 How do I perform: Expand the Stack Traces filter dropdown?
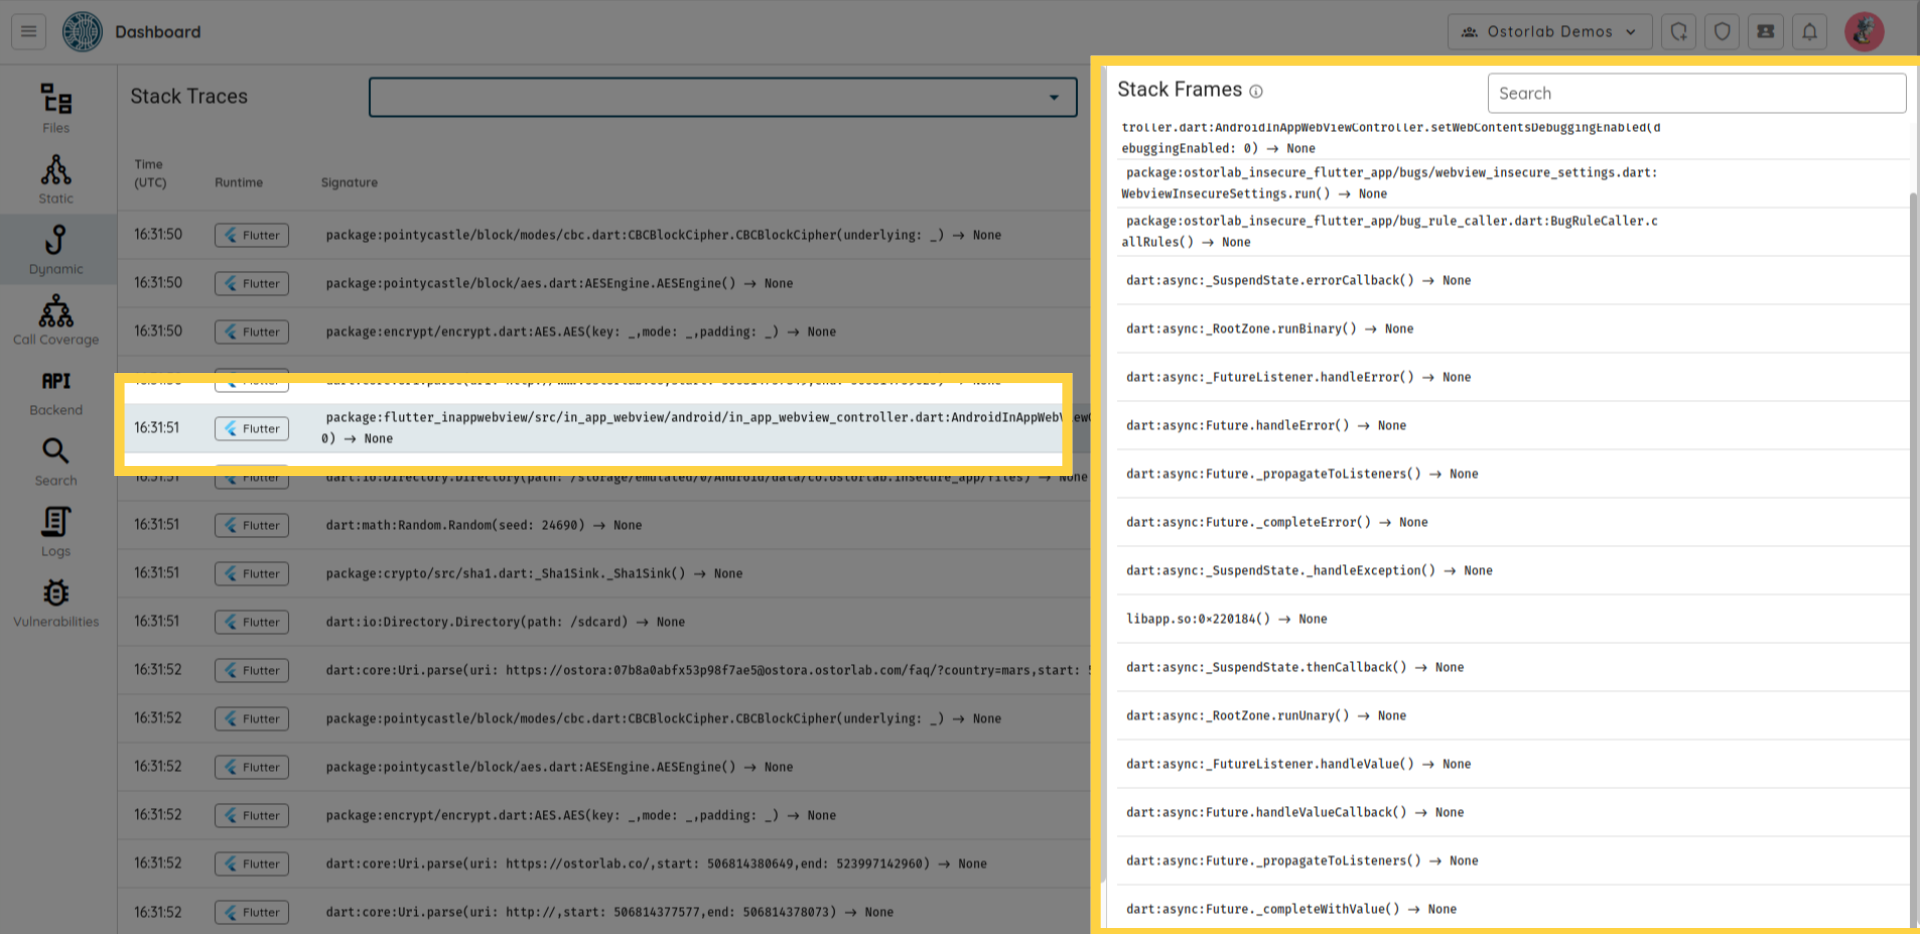tap(1053, 97)
